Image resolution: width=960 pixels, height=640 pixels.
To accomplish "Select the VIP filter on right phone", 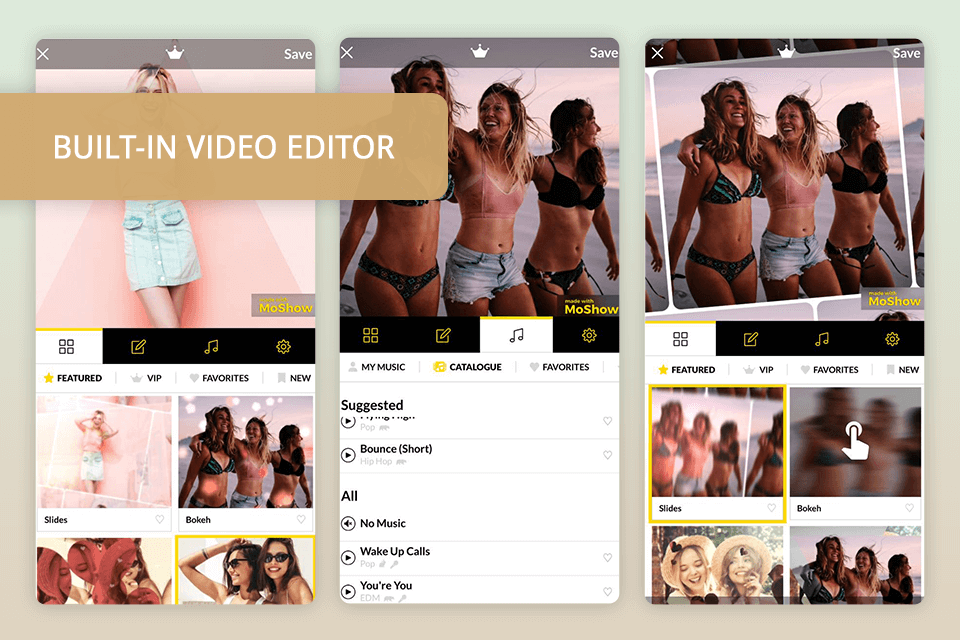I will click(x=759, y=369).
